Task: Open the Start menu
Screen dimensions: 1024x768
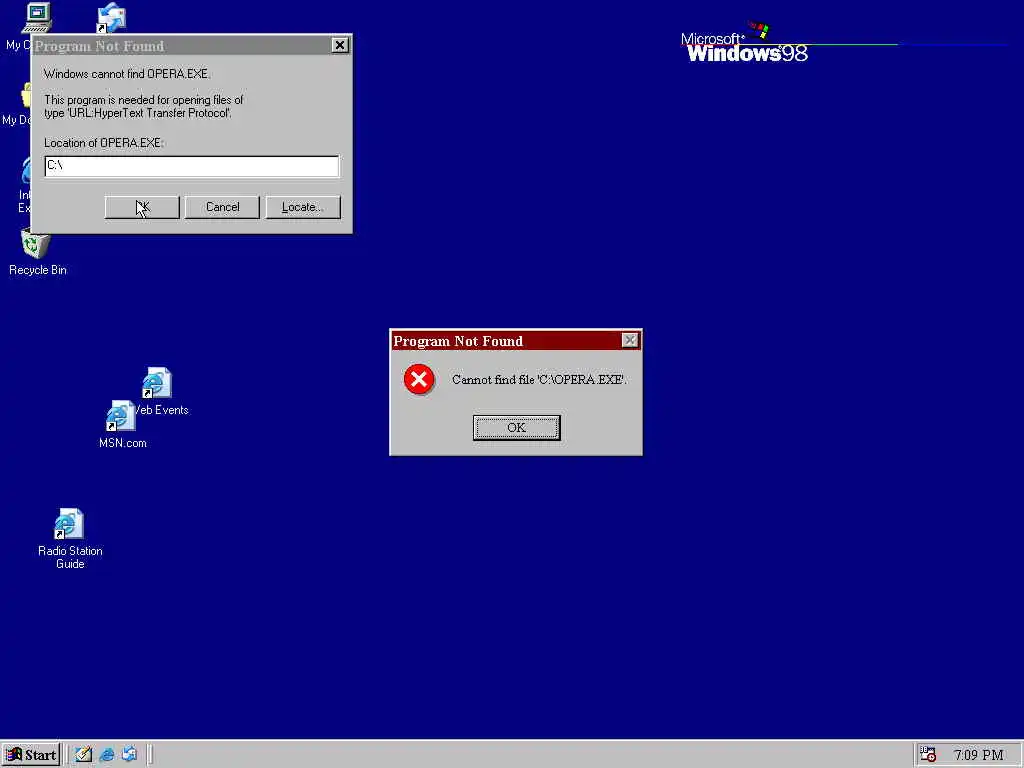Action: pos(31,755)
